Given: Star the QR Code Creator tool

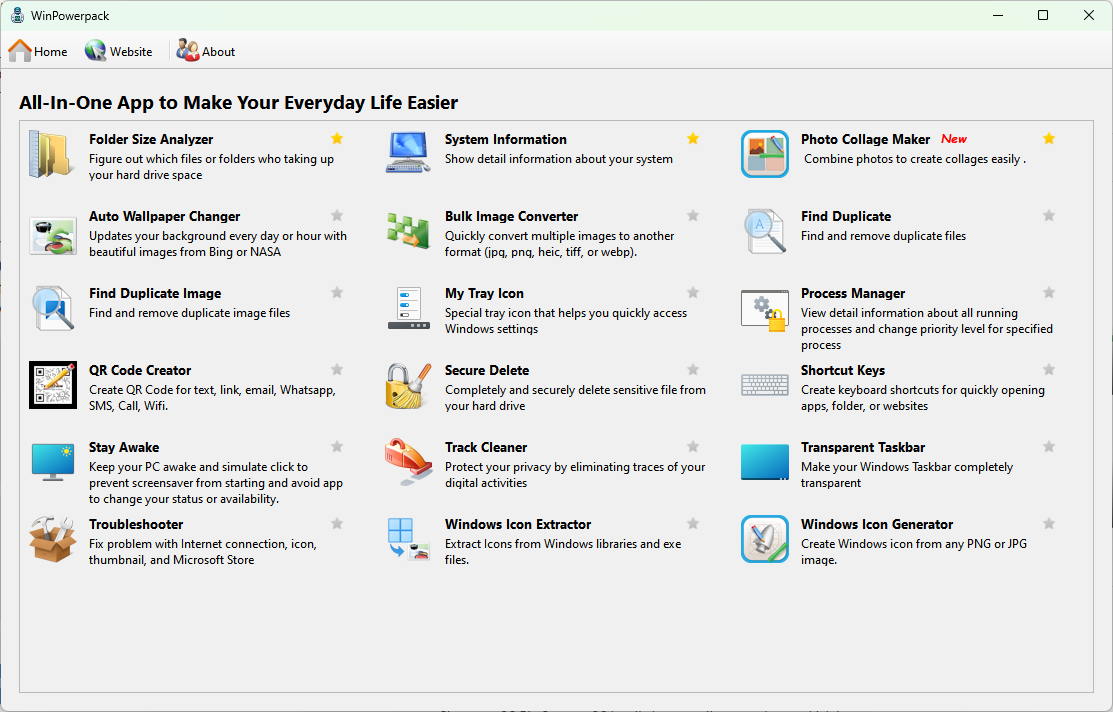Looking at the screenshot, I should [337, 369].
